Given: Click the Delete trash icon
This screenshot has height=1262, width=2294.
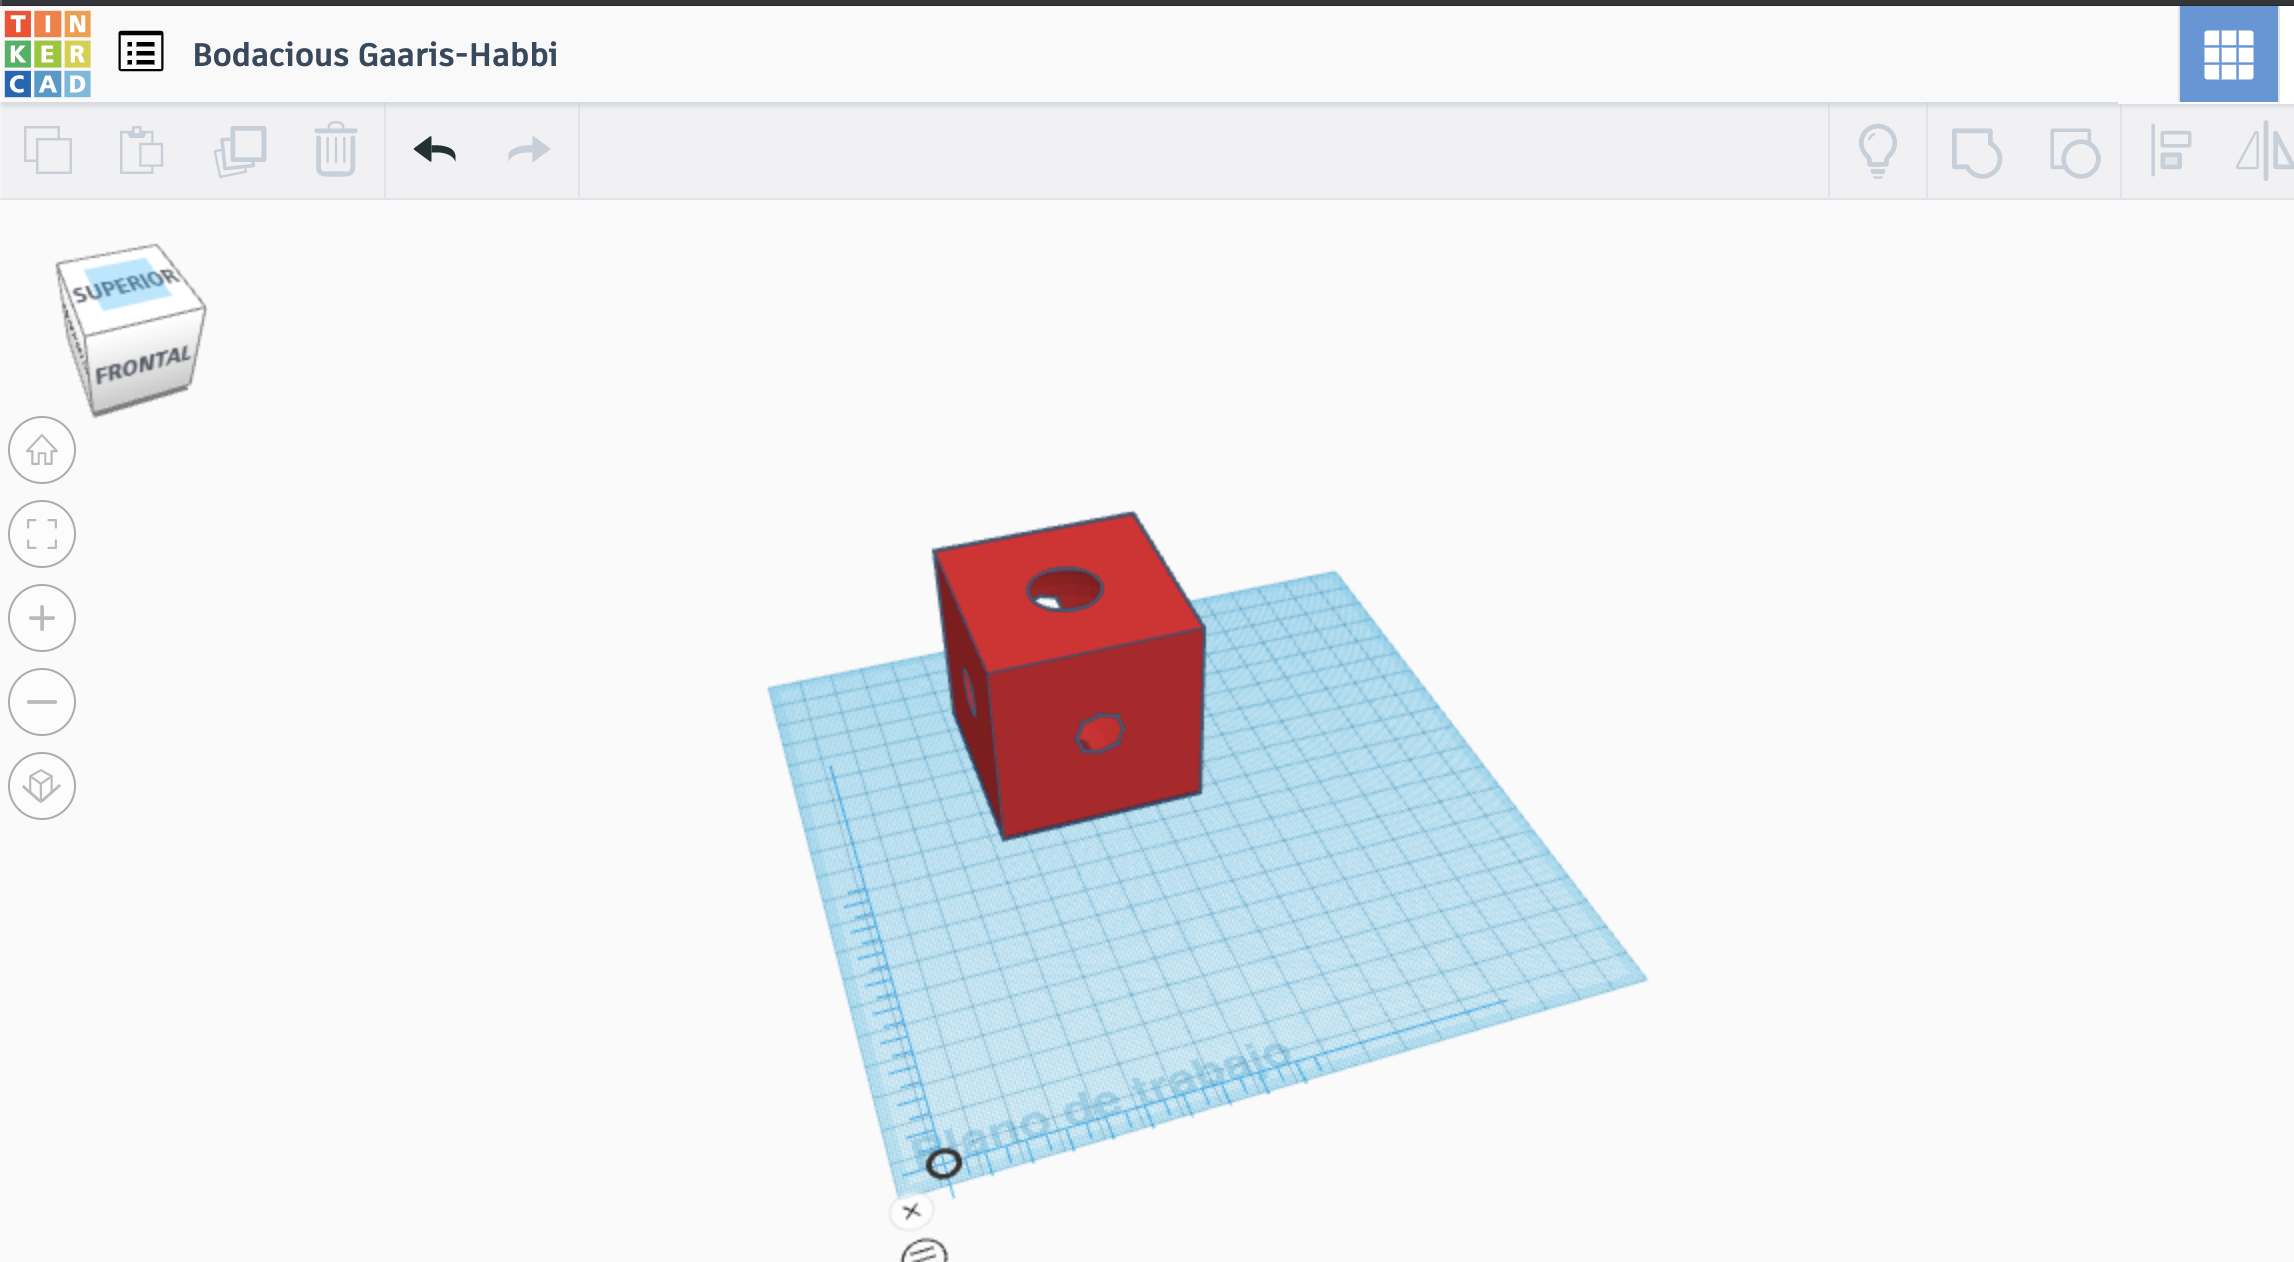Looking at the screenshot, I should pyautogui.click(x=336, y=150).
